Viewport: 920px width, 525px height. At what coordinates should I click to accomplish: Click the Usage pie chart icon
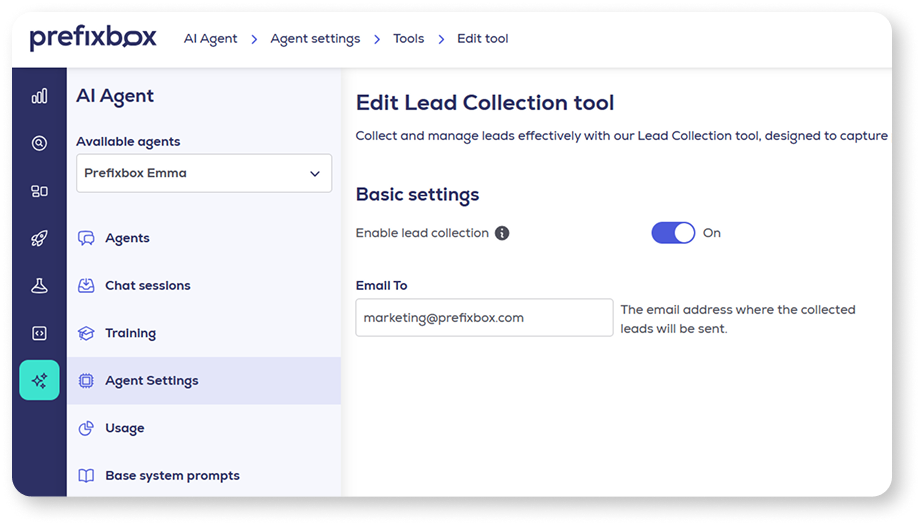pos(86,428)
